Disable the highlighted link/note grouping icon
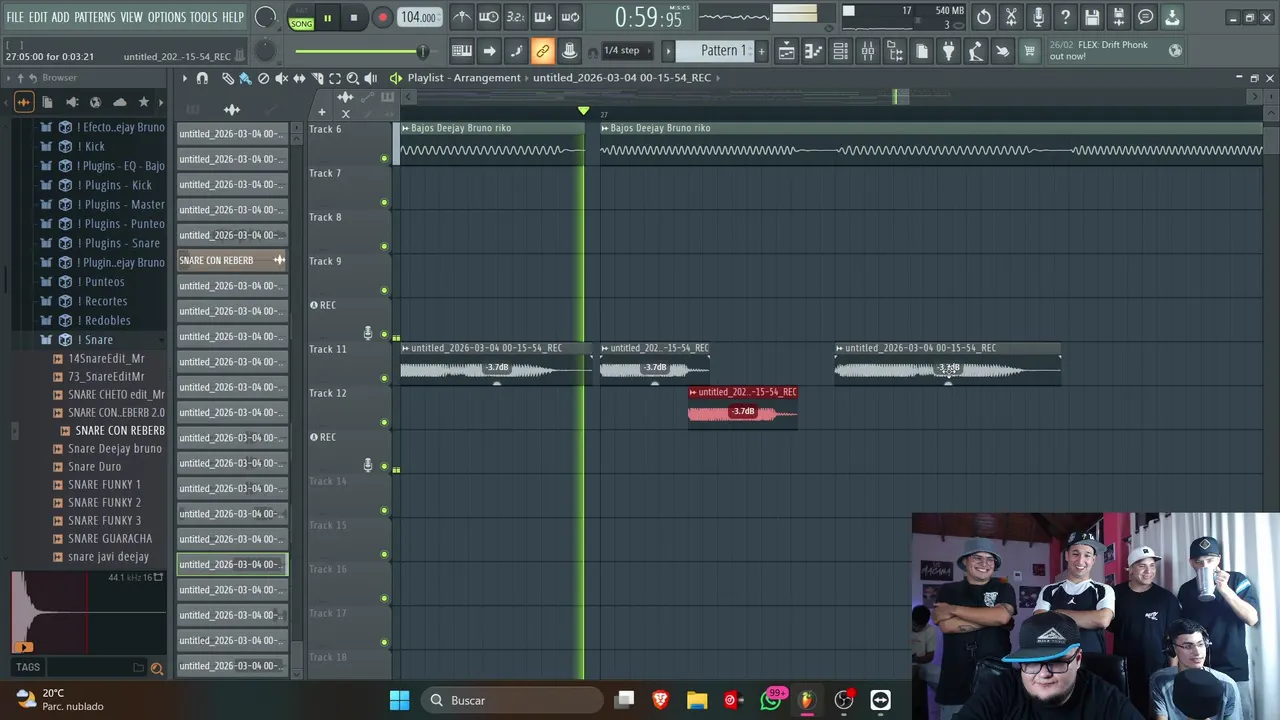Screen dimensions: 1280x720 pos(542,51)
